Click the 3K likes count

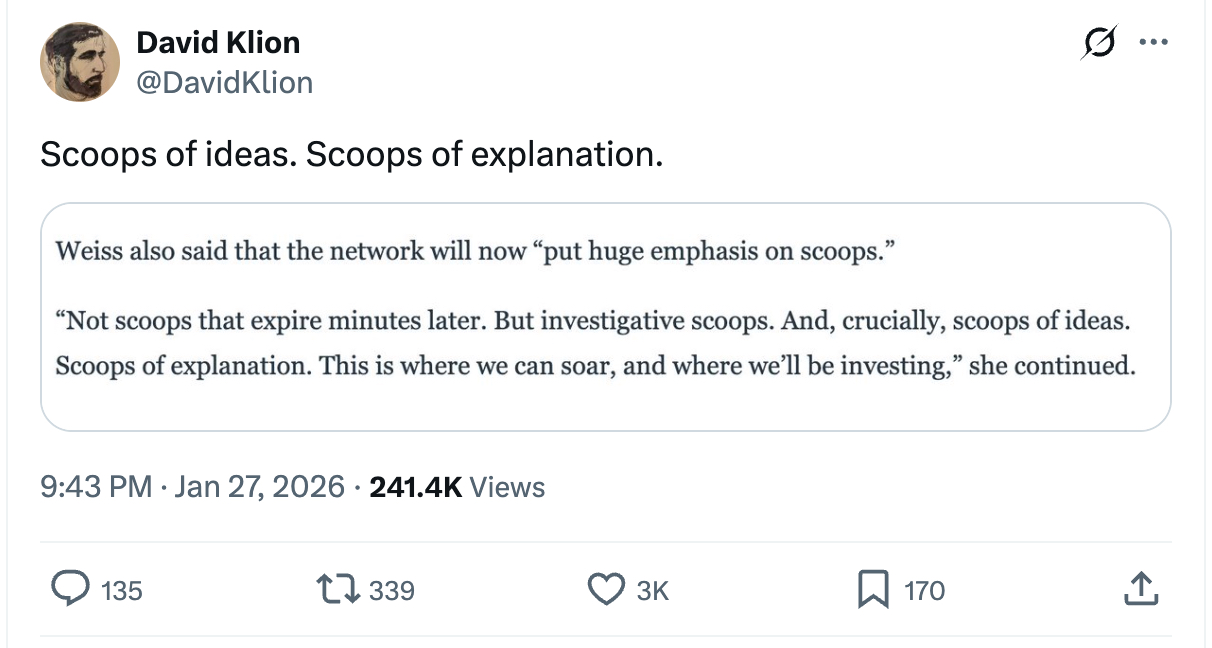click(652, 591)
